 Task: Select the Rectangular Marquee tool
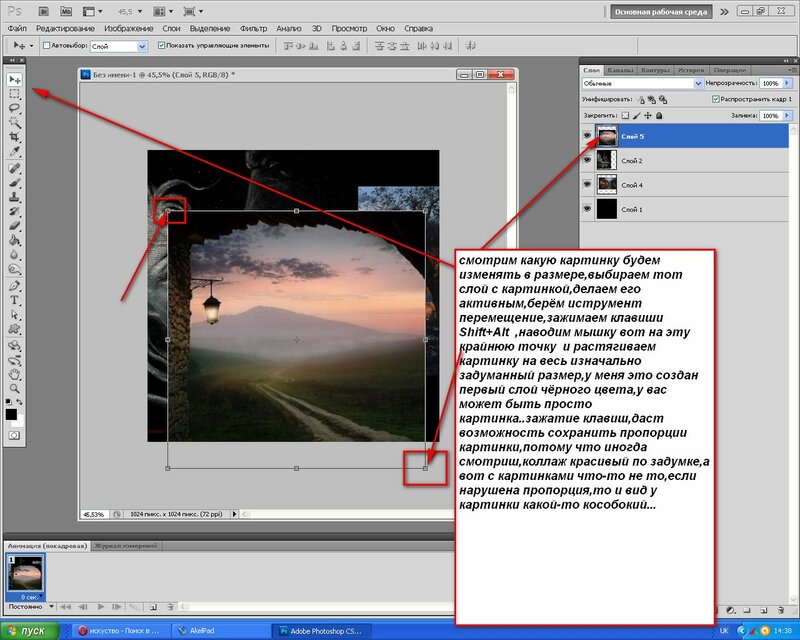(14, 94)
